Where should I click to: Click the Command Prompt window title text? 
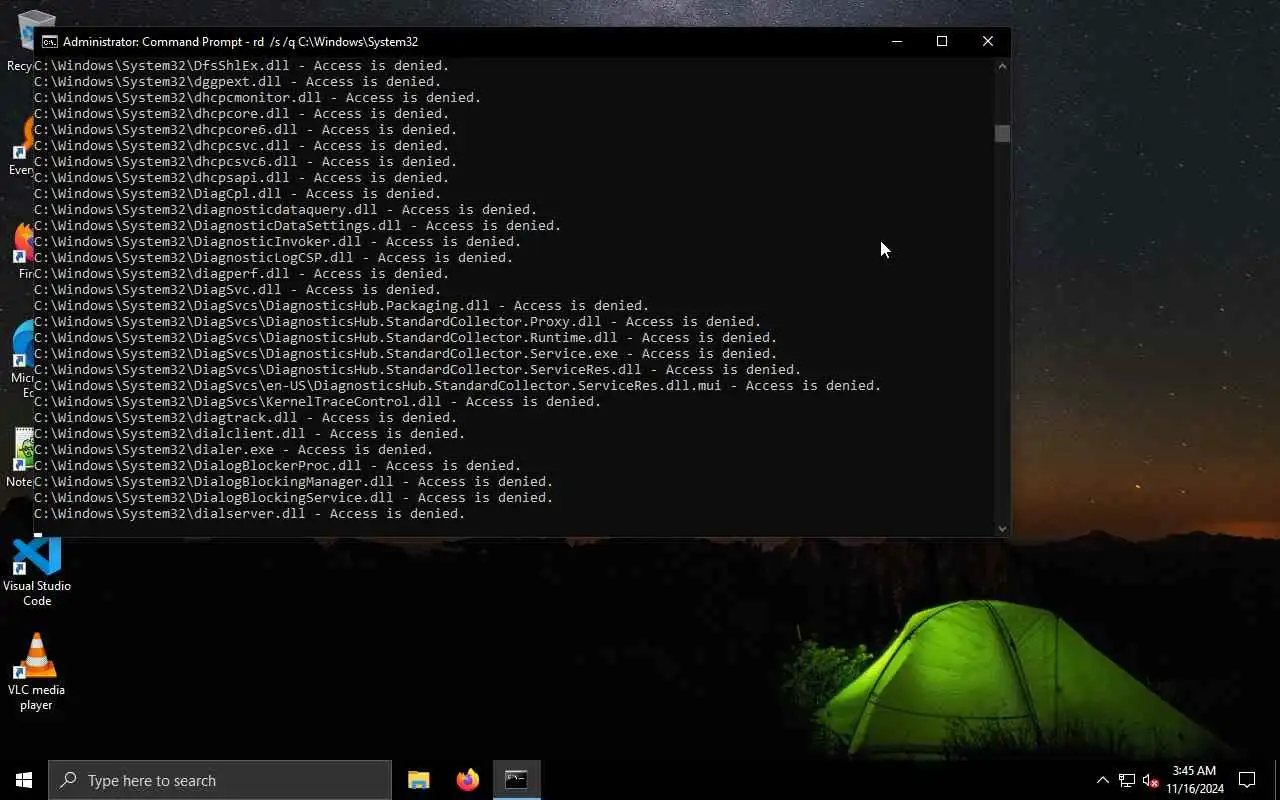(240, 41)
